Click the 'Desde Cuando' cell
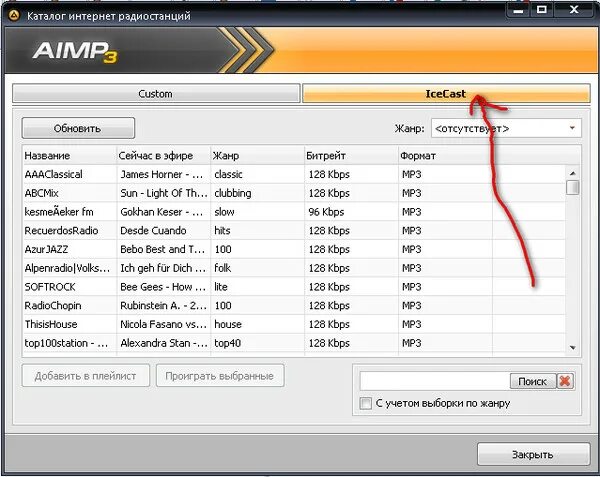Screen dimensions: 600x477 163,231
